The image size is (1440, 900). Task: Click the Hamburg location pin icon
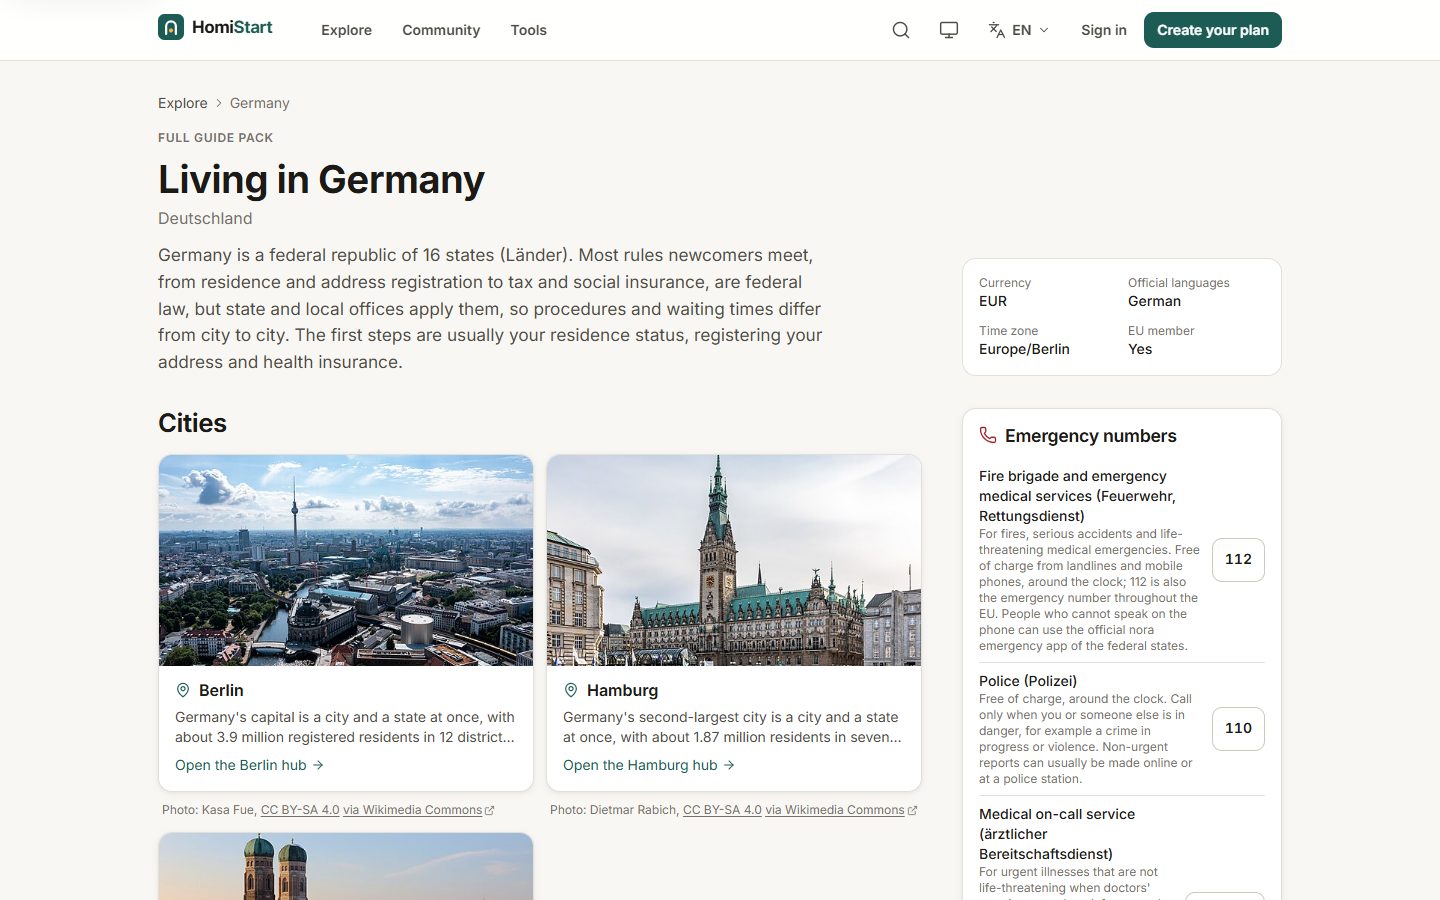tap(571, 690)
